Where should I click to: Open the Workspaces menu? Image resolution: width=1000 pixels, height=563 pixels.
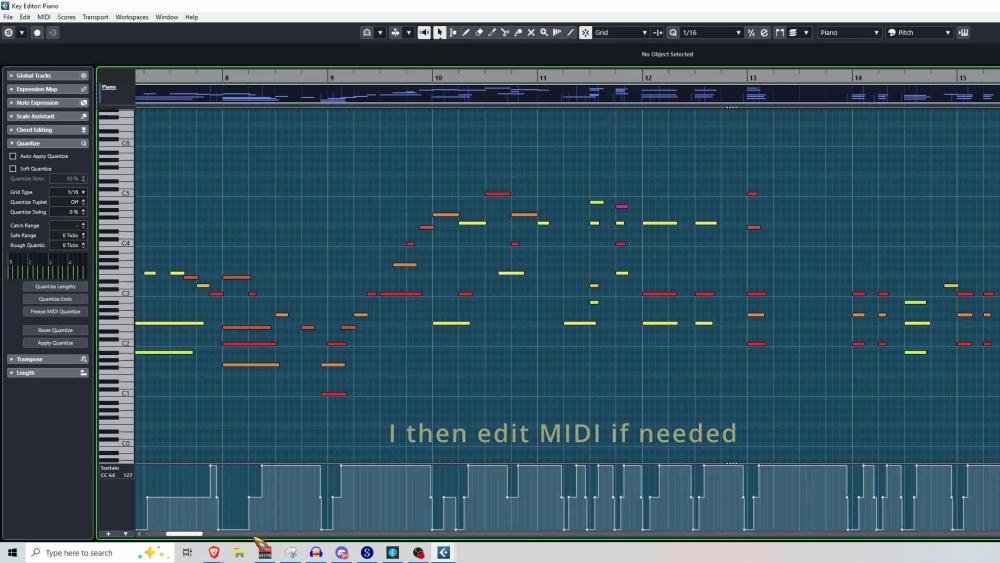pos(132,17)
